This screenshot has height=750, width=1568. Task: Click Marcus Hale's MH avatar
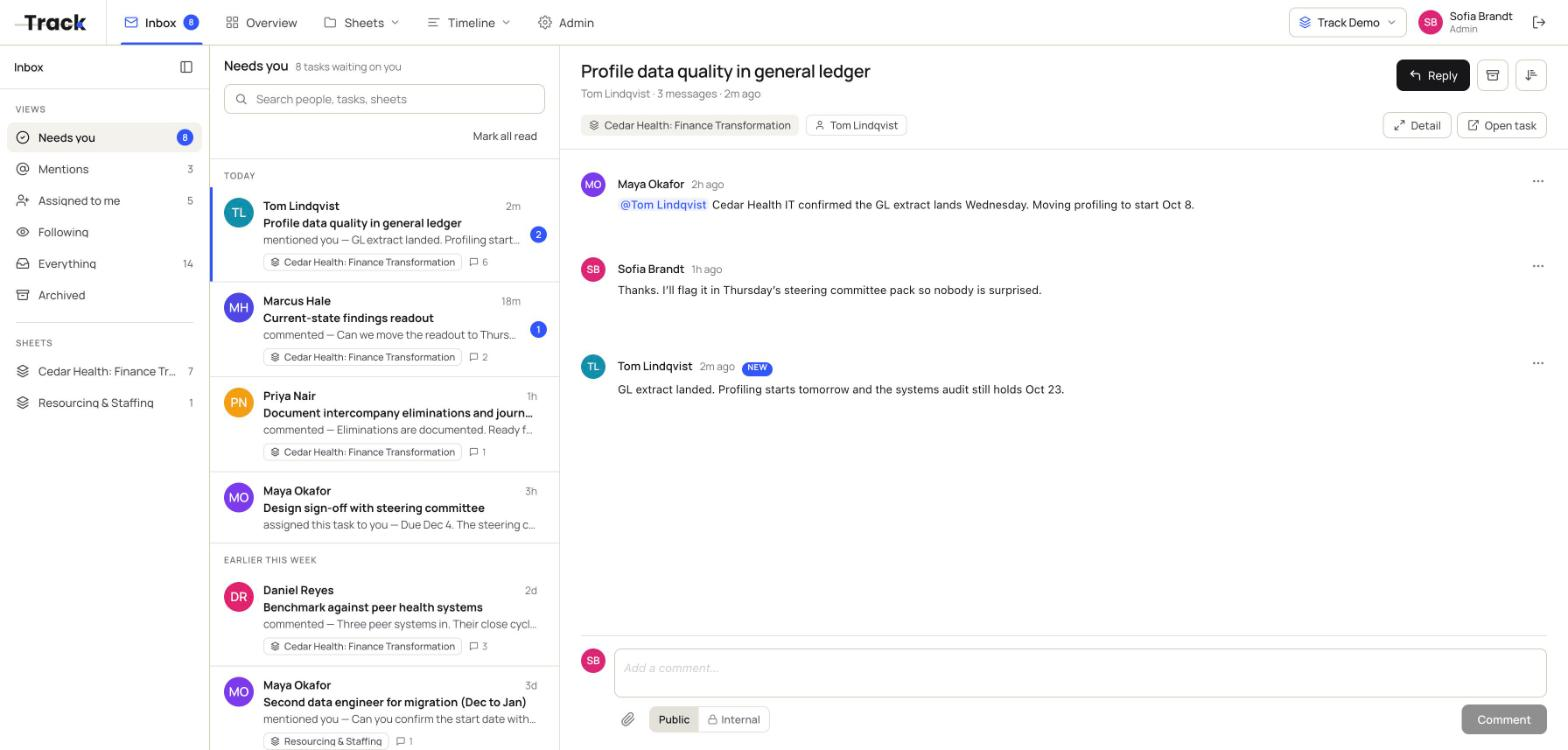pos(238,308)
